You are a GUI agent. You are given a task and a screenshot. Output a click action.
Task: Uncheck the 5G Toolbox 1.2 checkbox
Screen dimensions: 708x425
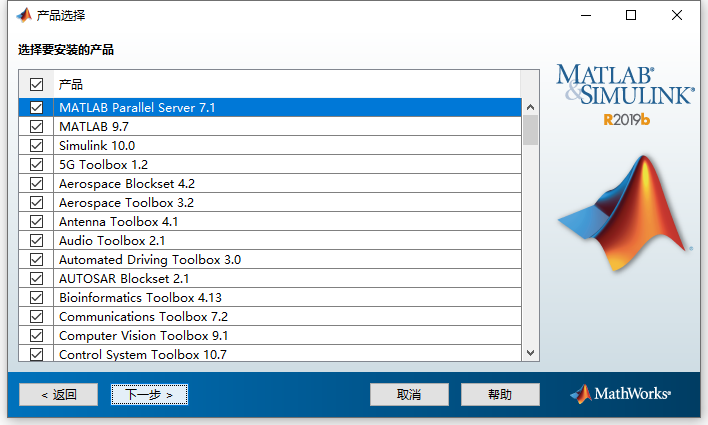coord(37,164)
